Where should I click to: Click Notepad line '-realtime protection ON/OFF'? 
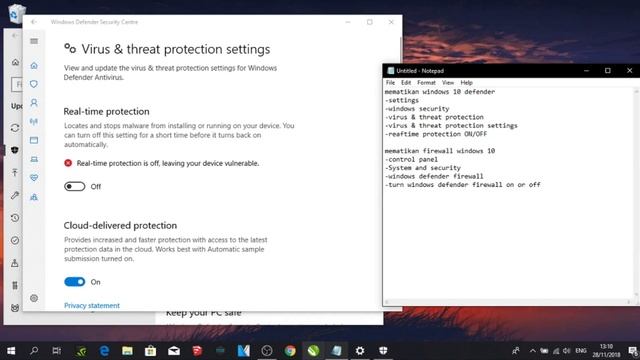click(x=436, y=134)
